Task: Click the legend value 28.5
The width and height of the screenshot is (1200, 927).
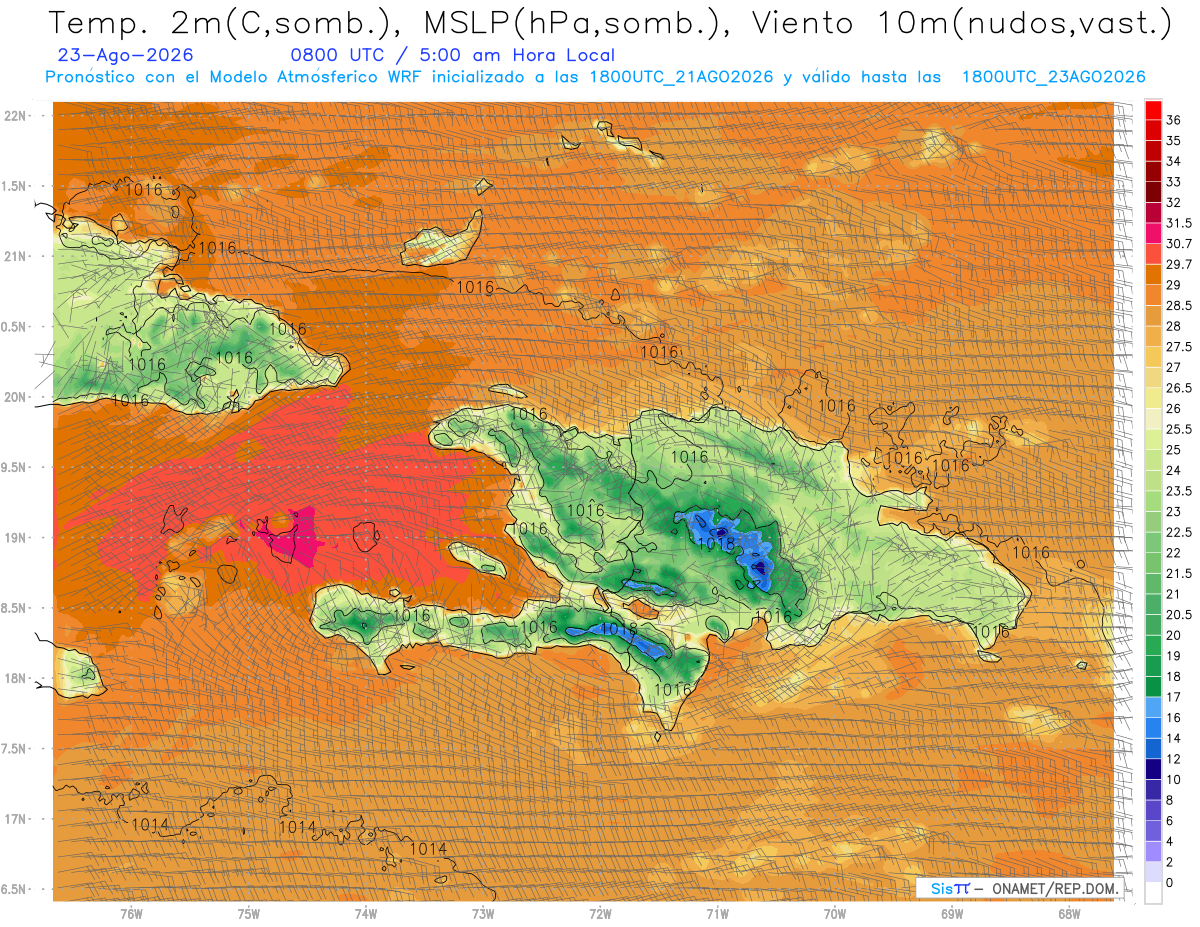Action: [1179, 305]
